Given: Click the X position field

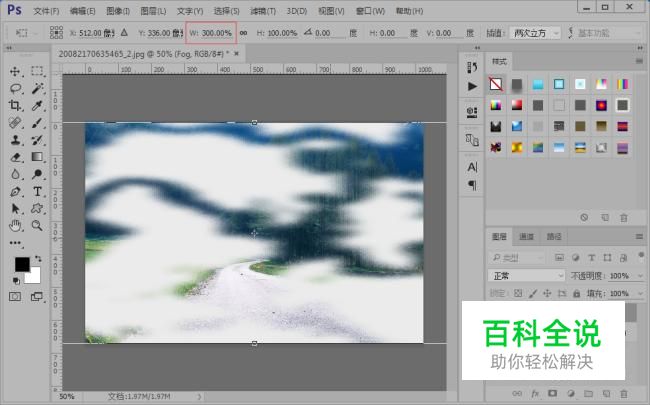Looking at the screenshot, I should coord(96,33).
